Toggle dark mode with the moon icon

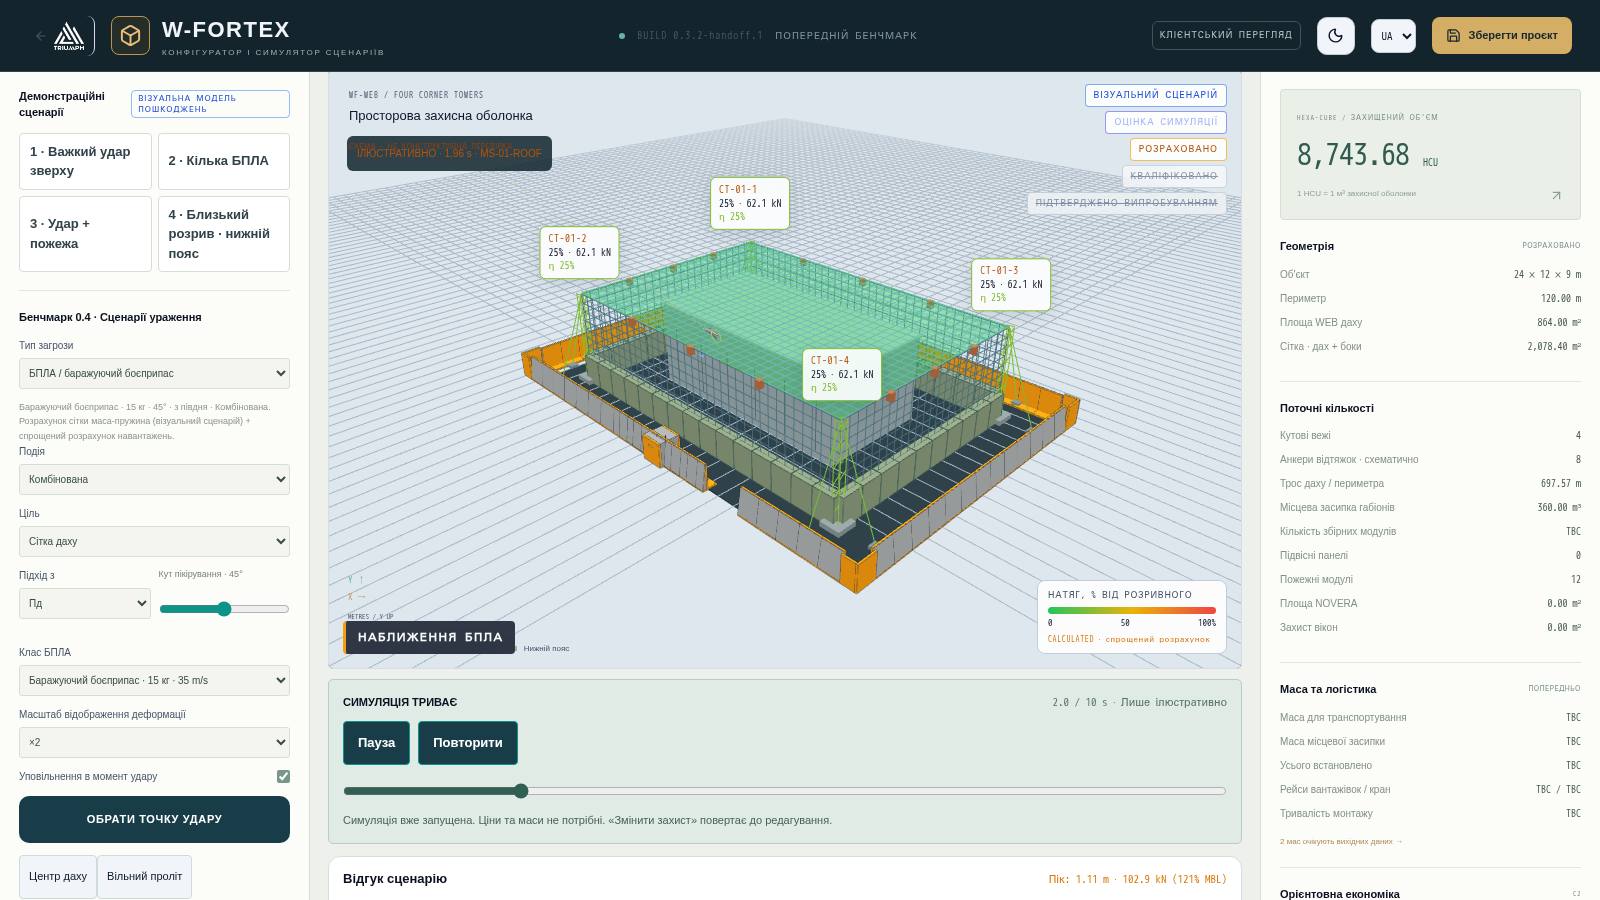[1336, 36]
